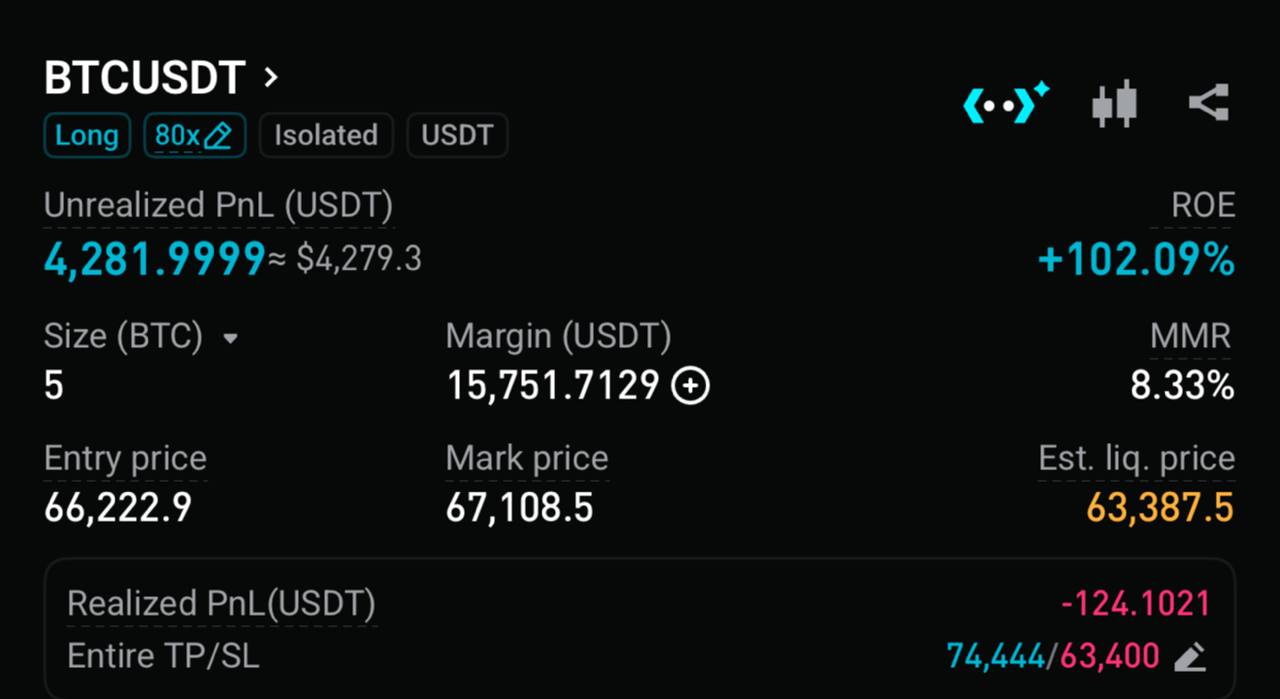The height and width of the screenshot is (699, 1280).
Task: Expand the Size (BTC) unit dropdown
Action: pos(231,338)
